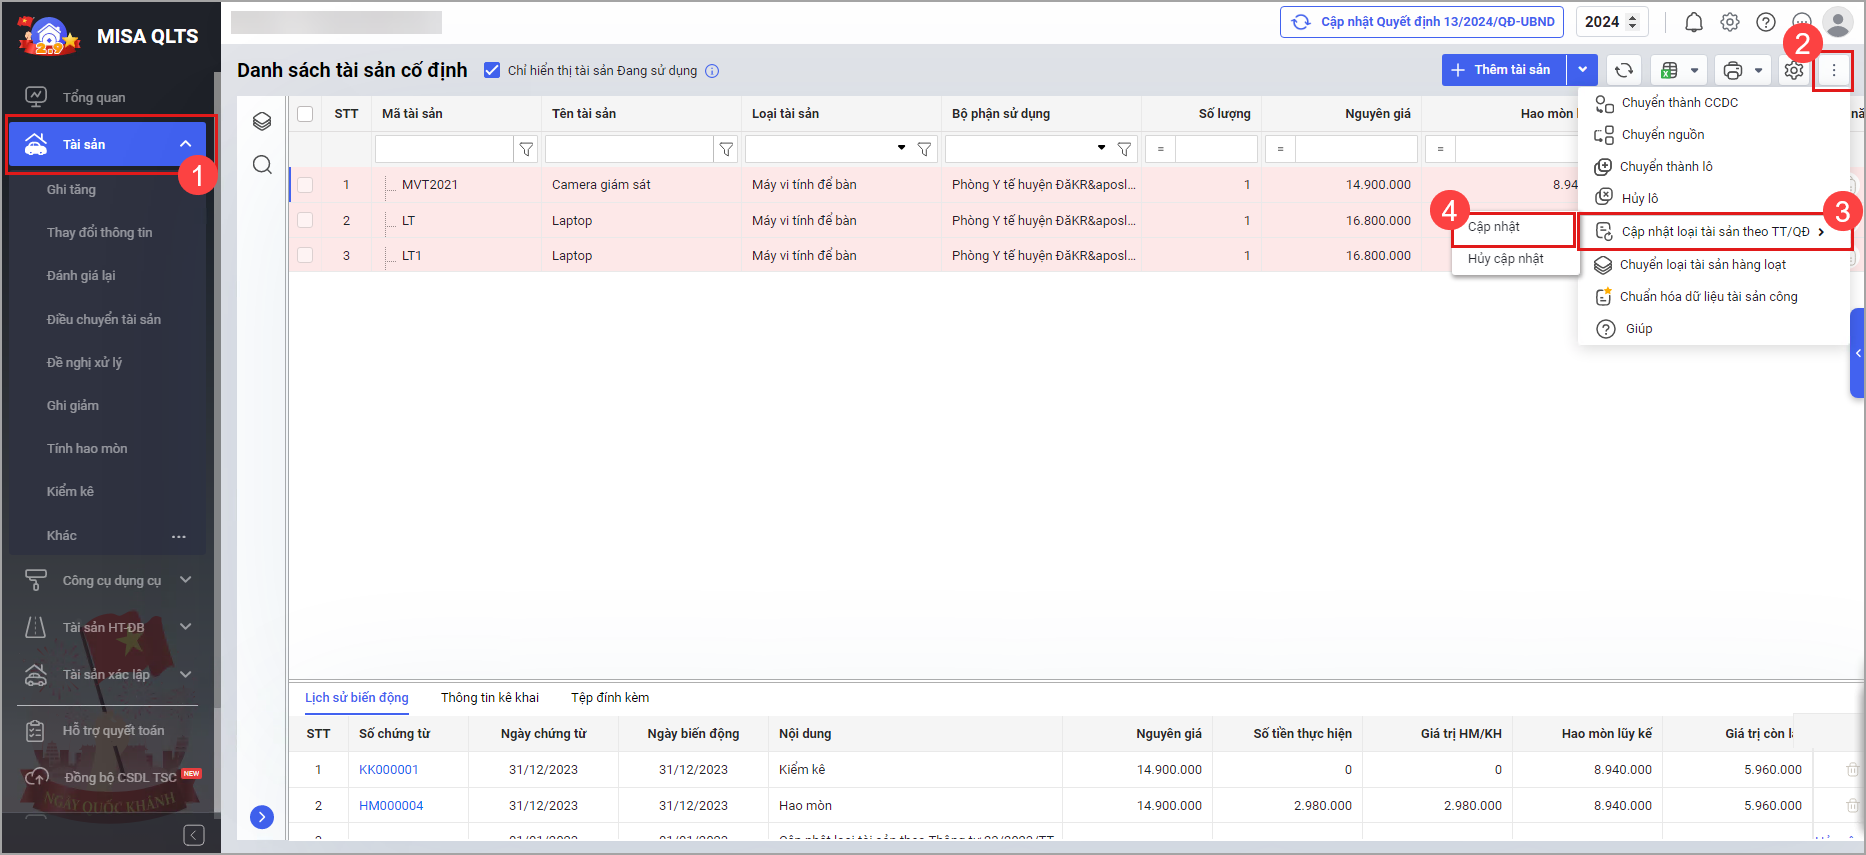Click the three-dot more options icon
1866x855 pixels.
[1833, 70]
